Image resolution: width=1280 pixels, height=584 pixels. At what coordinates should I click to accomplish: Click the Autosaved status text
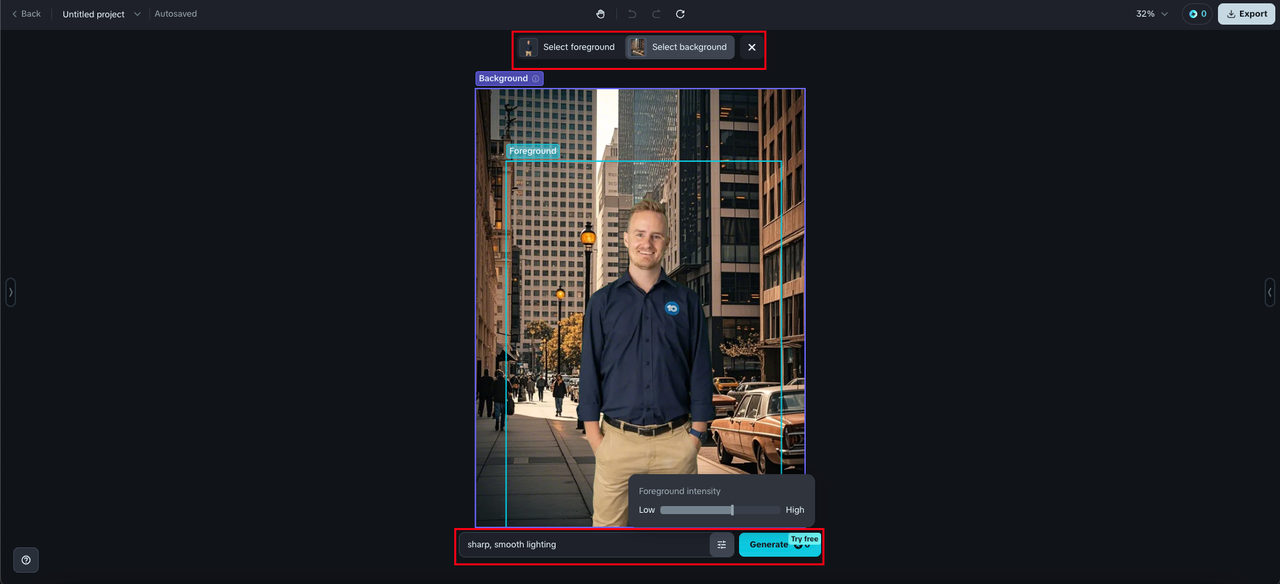[x=176, y=14]
